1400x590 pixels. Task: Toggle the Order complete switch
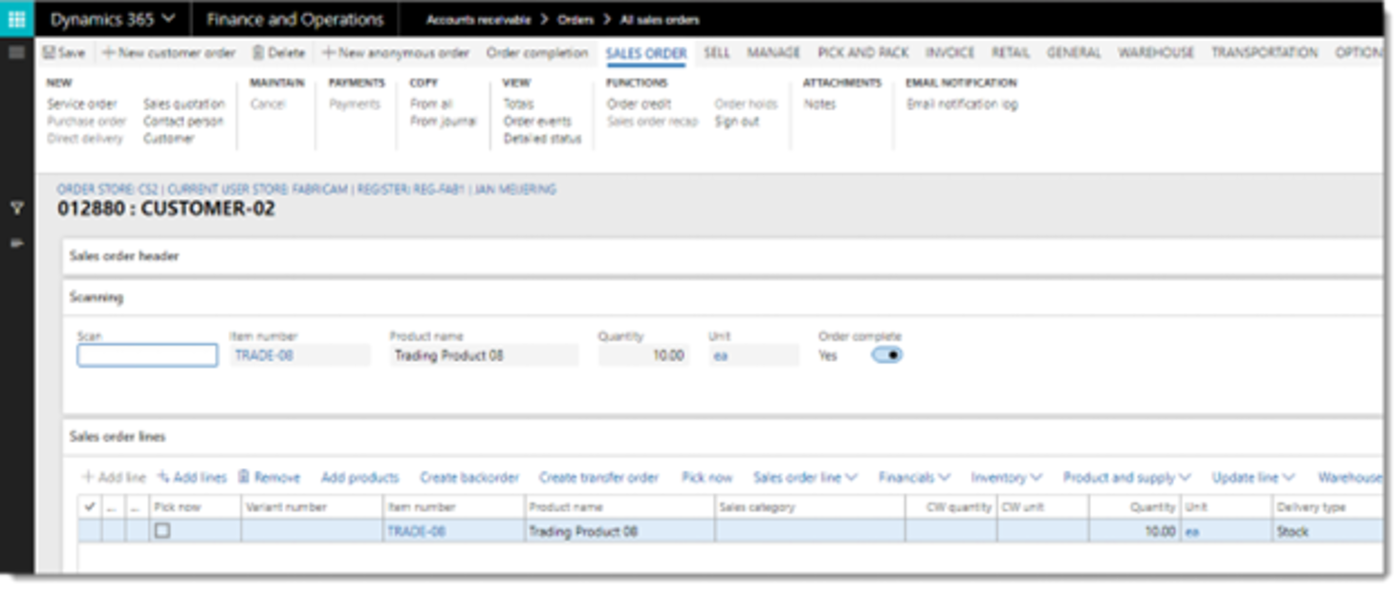(886, 355)
